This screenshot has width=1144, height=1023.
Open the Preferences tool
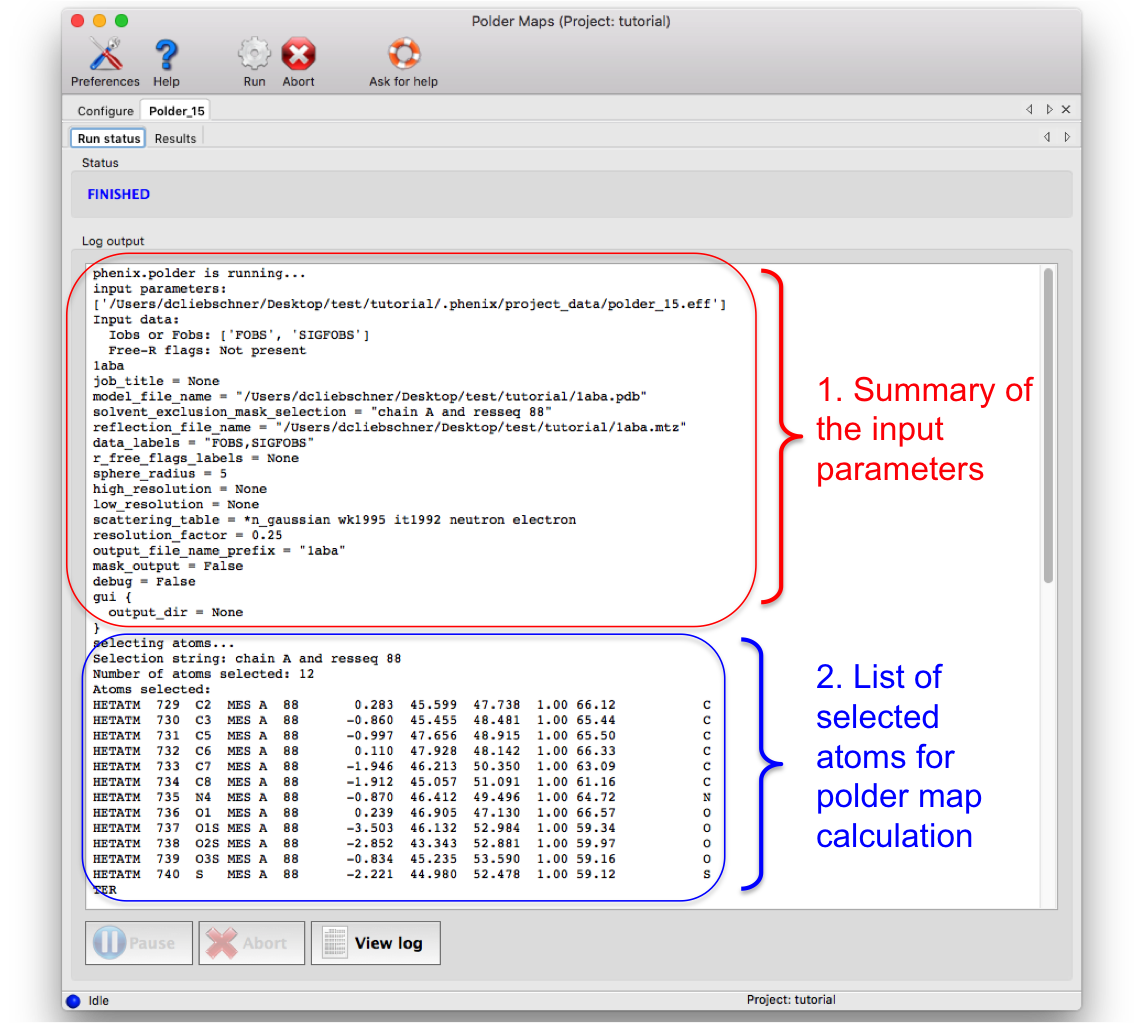pos(104,55)
